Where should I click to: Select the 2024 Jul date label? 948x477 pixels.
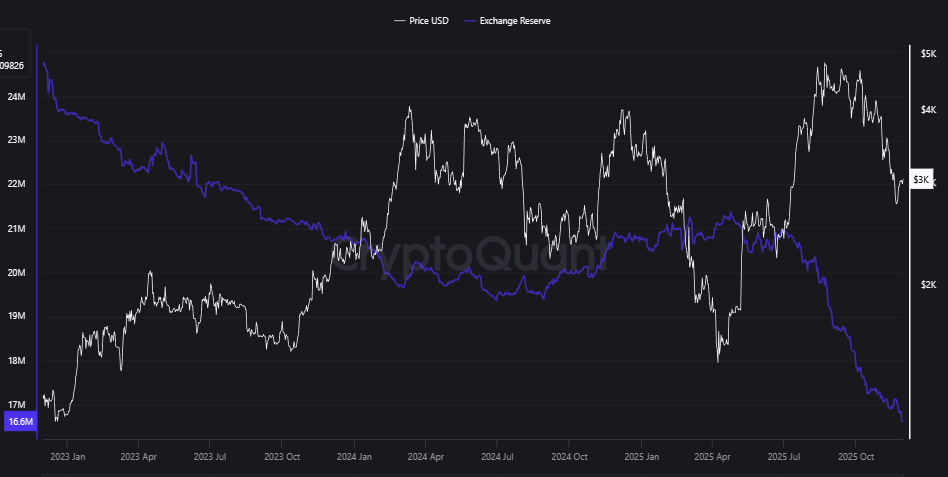[x=497, y=455]
